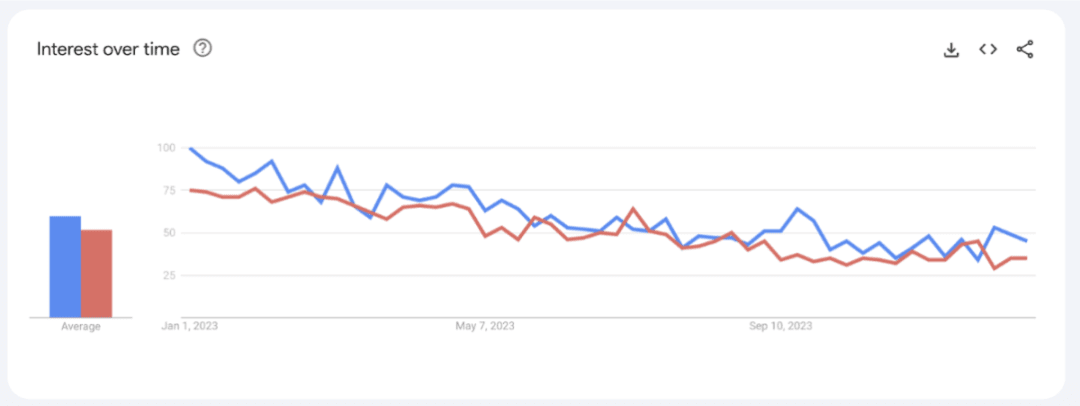Click the share icon
The image size is (1080, 406).
(1025, 49)
